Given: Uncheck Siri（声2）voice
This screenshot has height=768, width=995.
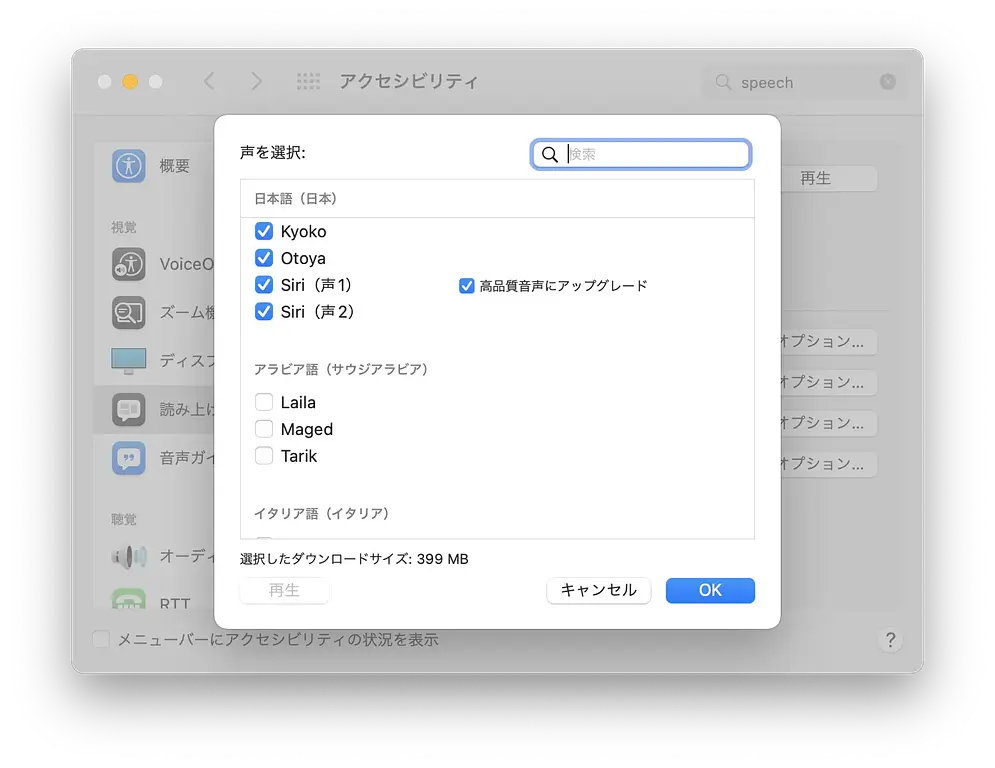Looking at the screenshot, I should [264, 312].
